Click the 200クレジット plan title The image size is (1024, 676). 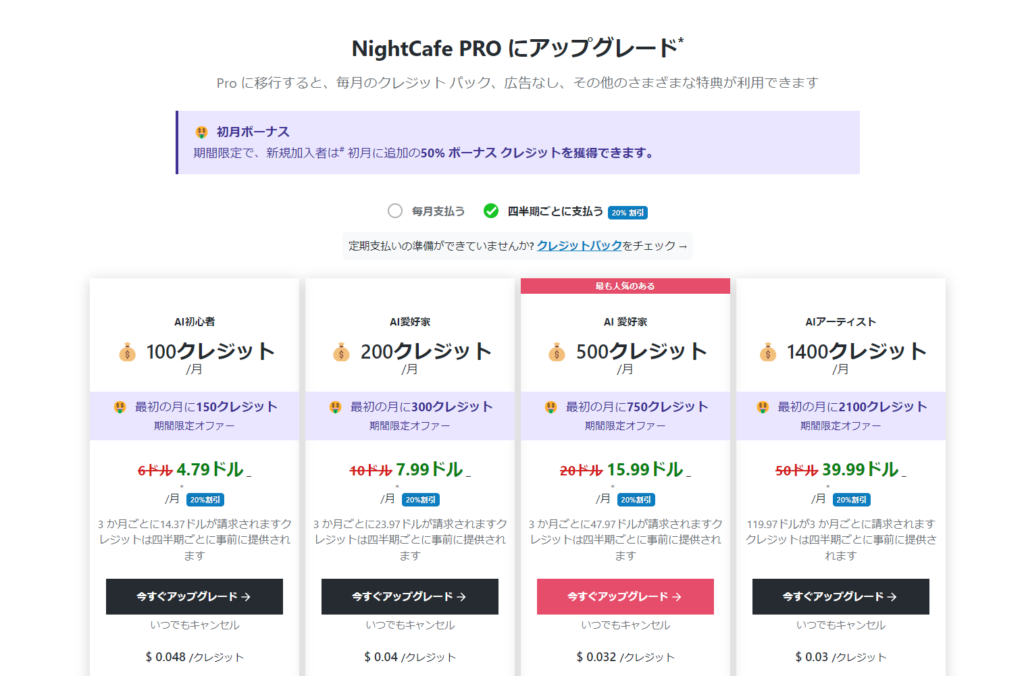click(x=426, y=351)
